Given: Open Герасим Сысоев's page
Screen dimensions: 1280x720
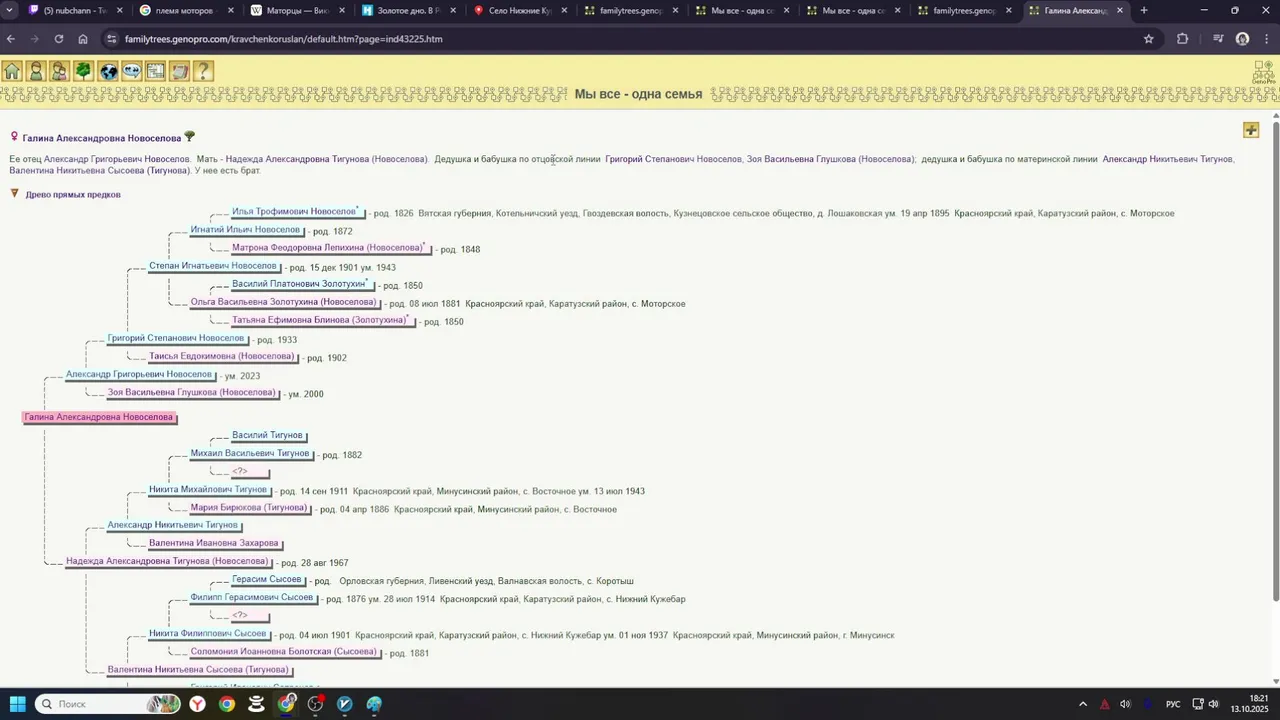Looking at the screenshot, I should click(x=266, y=580).
